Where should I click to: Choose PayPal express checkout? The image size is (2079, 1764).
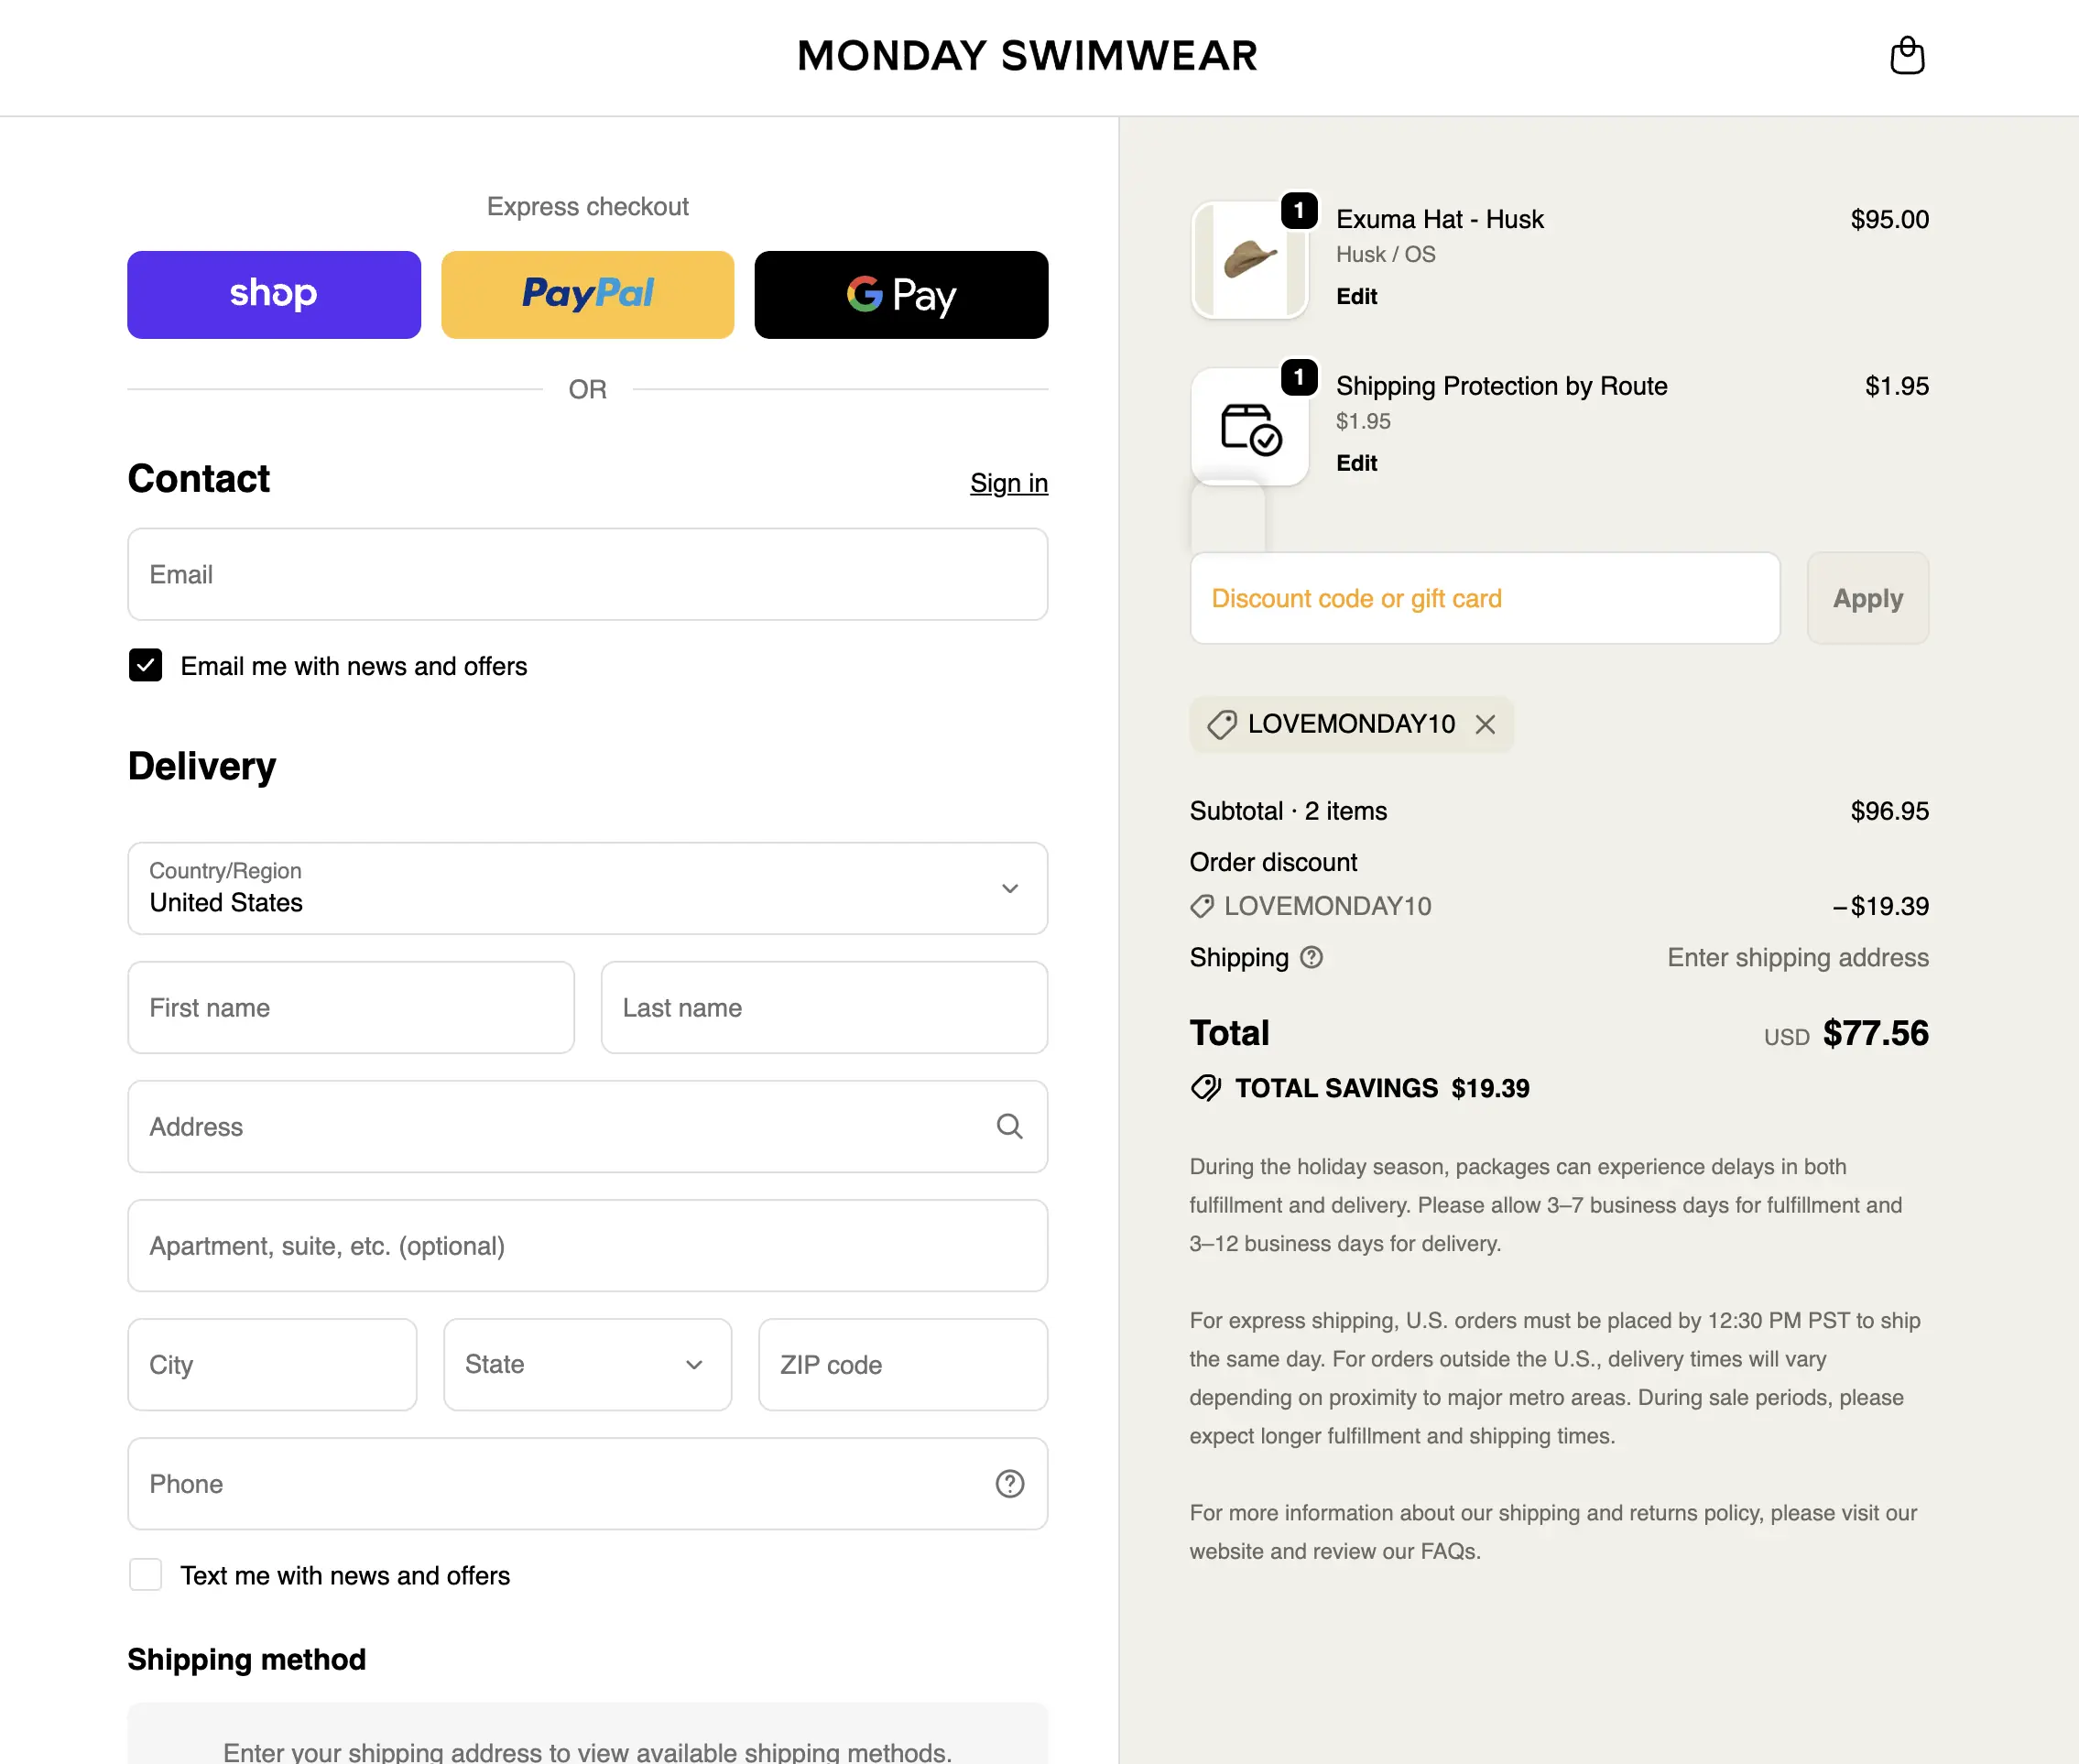[587, 294]
